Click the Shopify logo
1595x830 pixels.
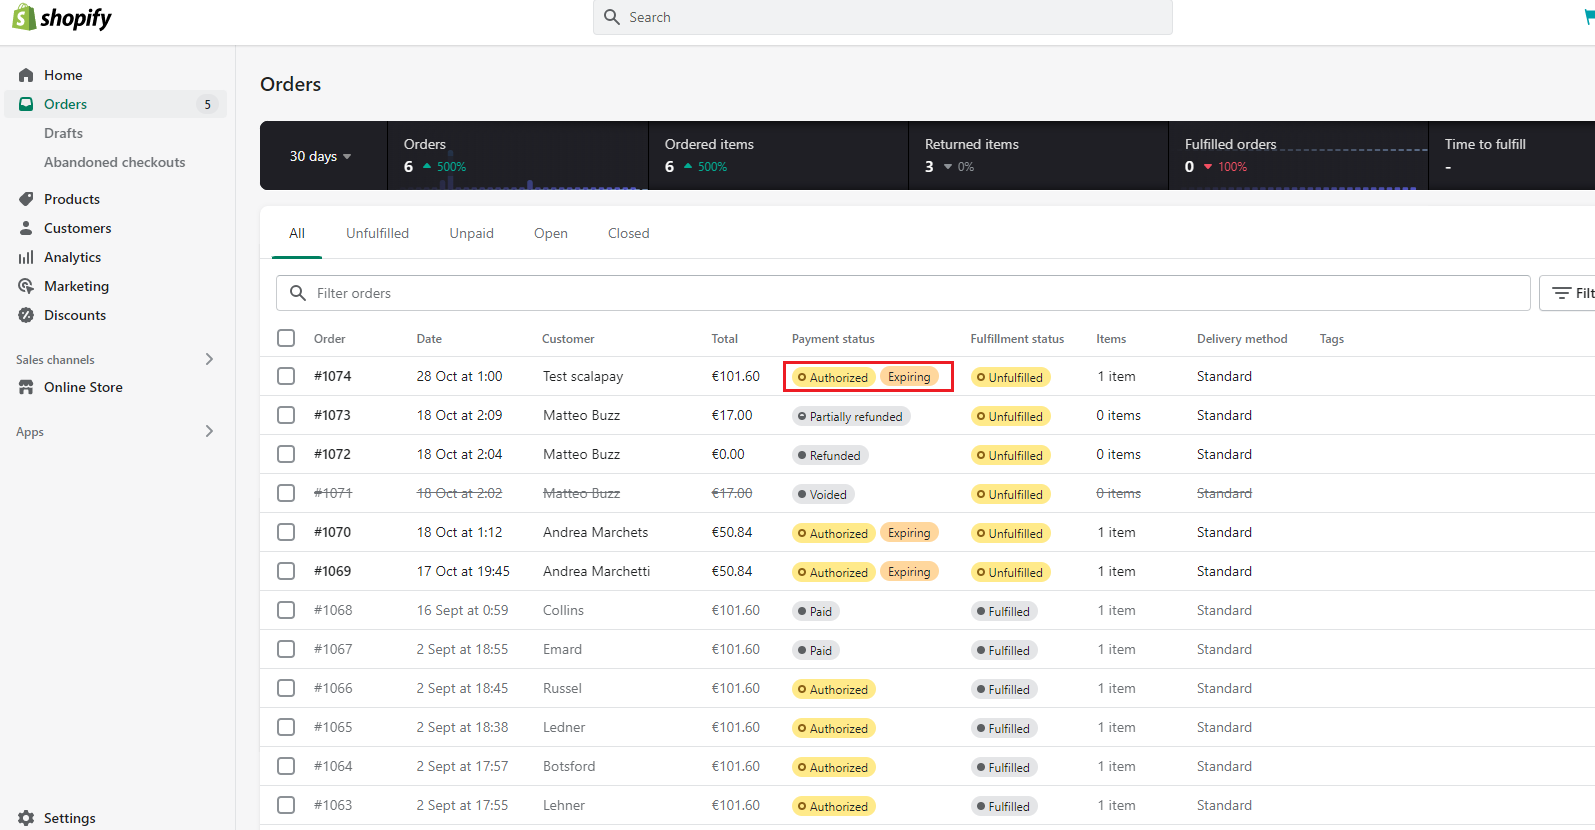click(x=62, y=18)
